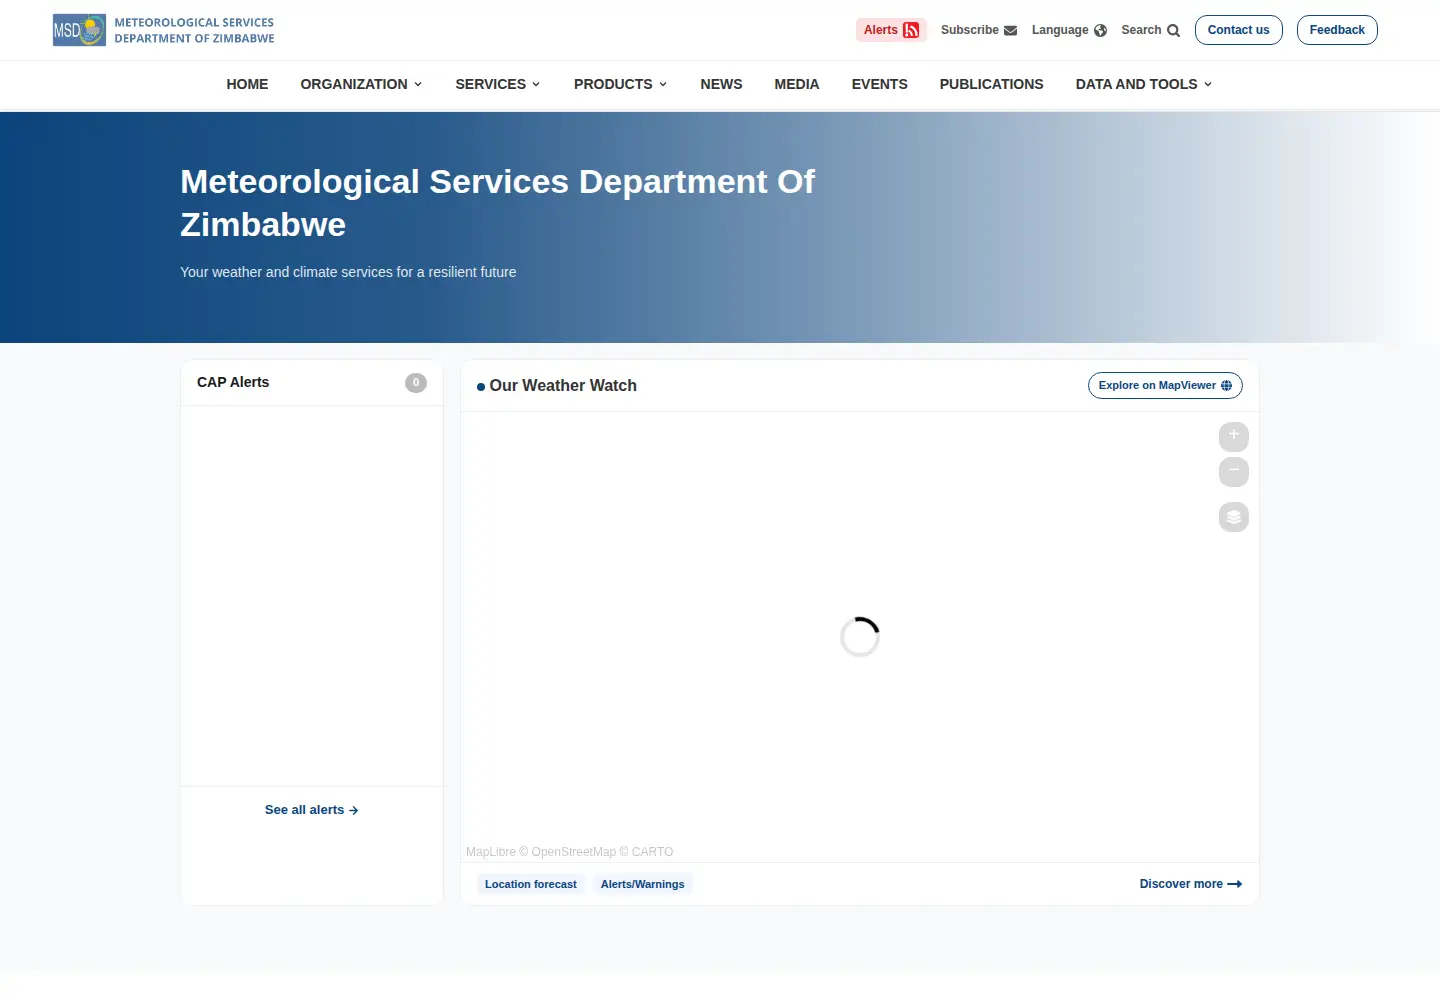Click the CAP Alerts count badge

click(x=416, y=383)
